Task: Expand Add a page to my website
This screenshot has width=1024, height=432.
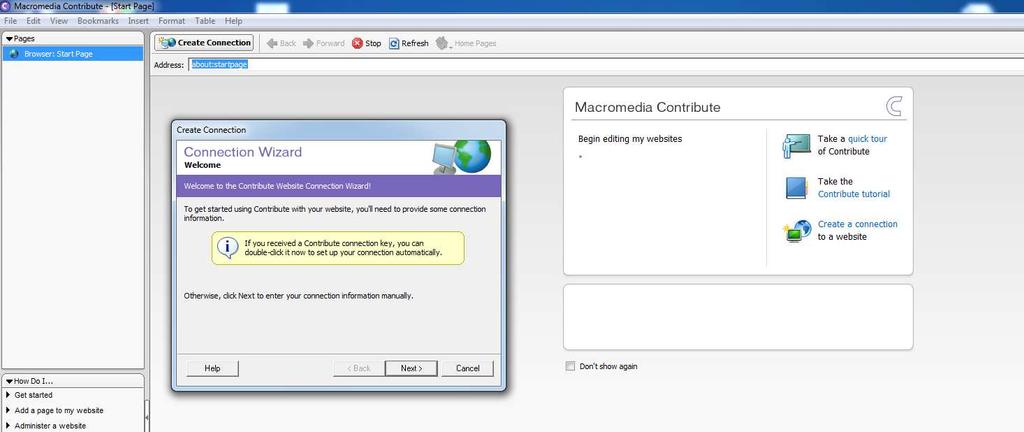Action: (x=8, y=410)
